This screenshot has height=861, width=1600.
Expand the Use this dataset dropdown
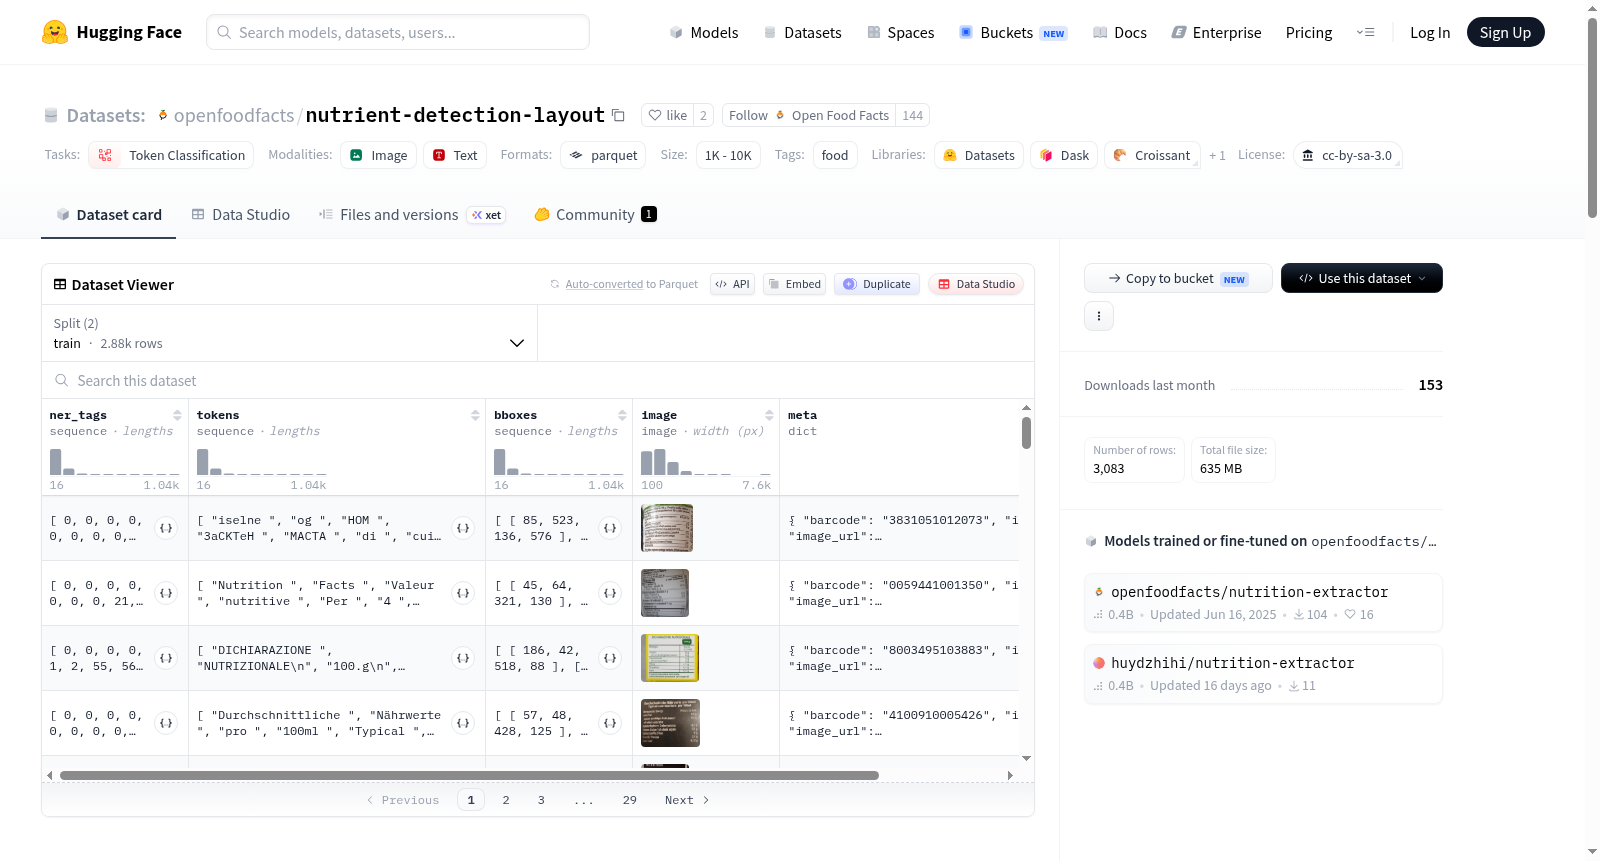coord(1361,278)
